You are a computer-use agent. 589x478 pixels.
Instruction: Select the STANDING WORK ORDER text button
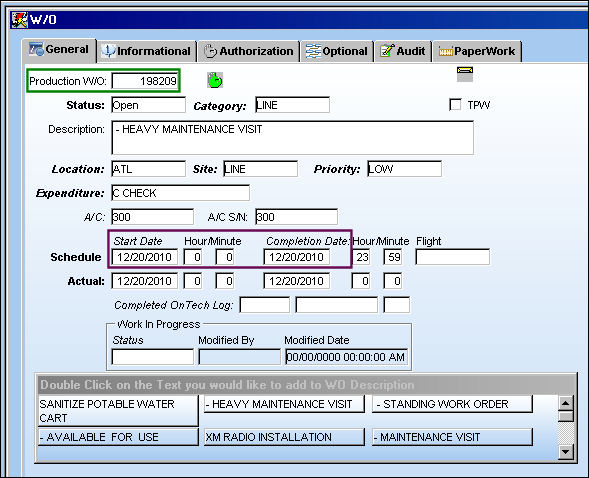click(452, 404)
